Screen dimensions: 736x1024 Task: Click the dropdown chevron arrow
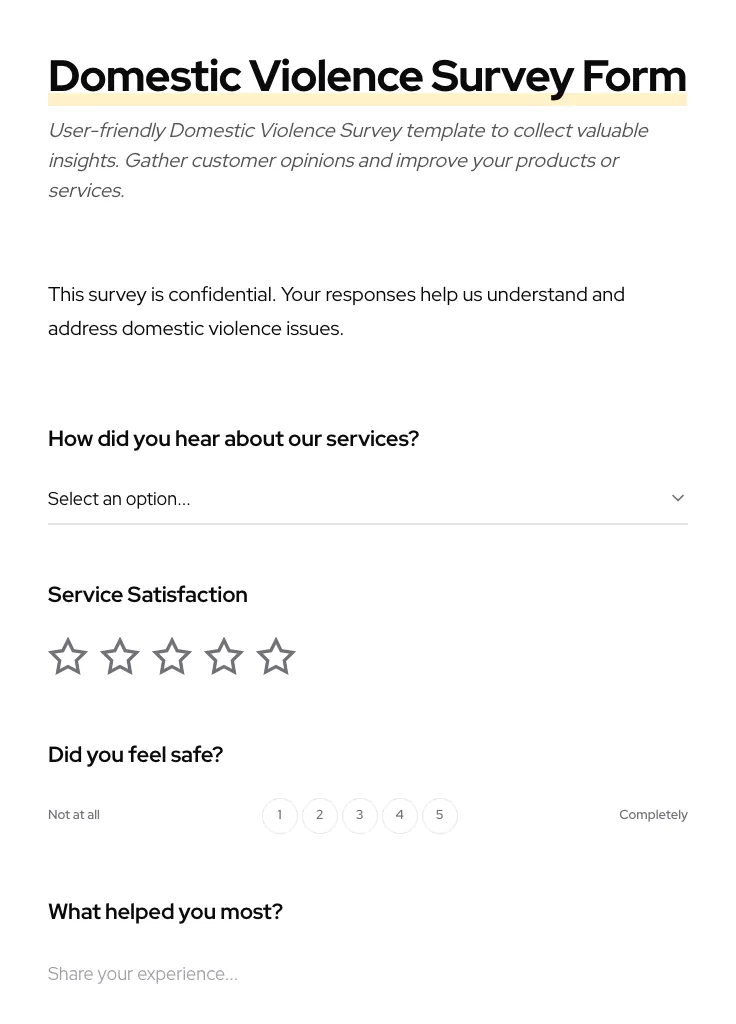tap(678, 498)
